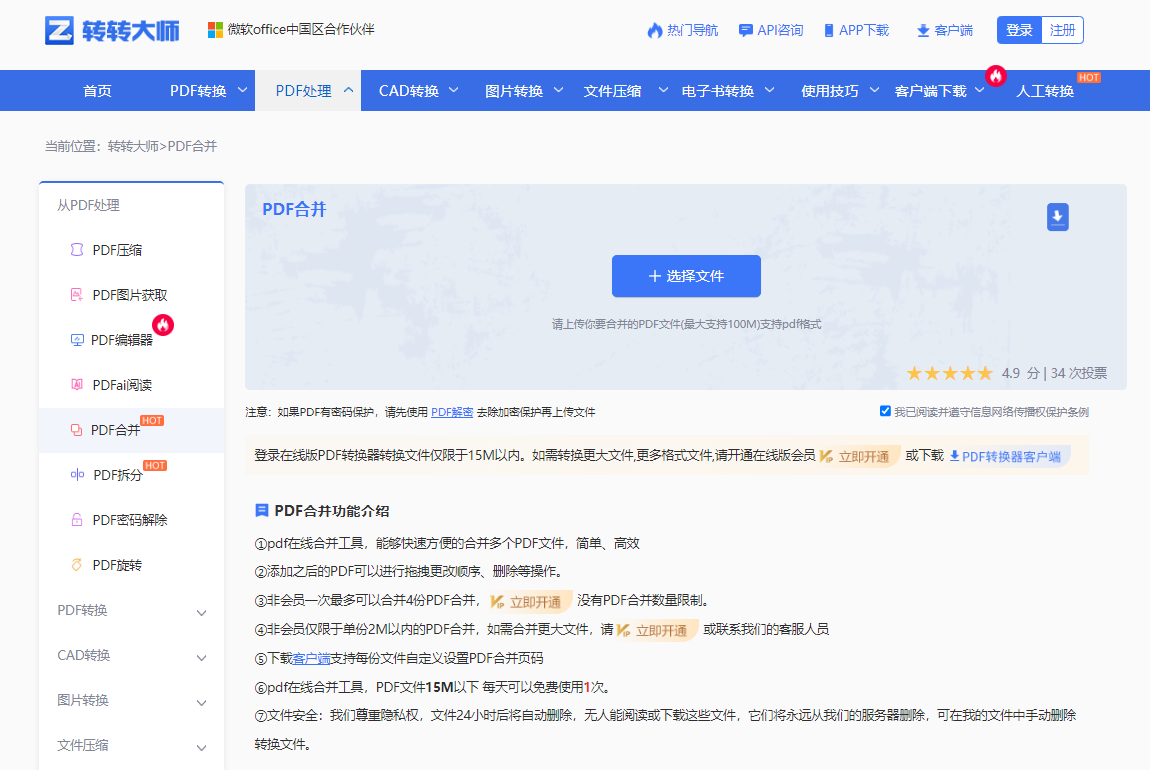Expand the CAD转换 navigation dropdown

click(417, 90)
